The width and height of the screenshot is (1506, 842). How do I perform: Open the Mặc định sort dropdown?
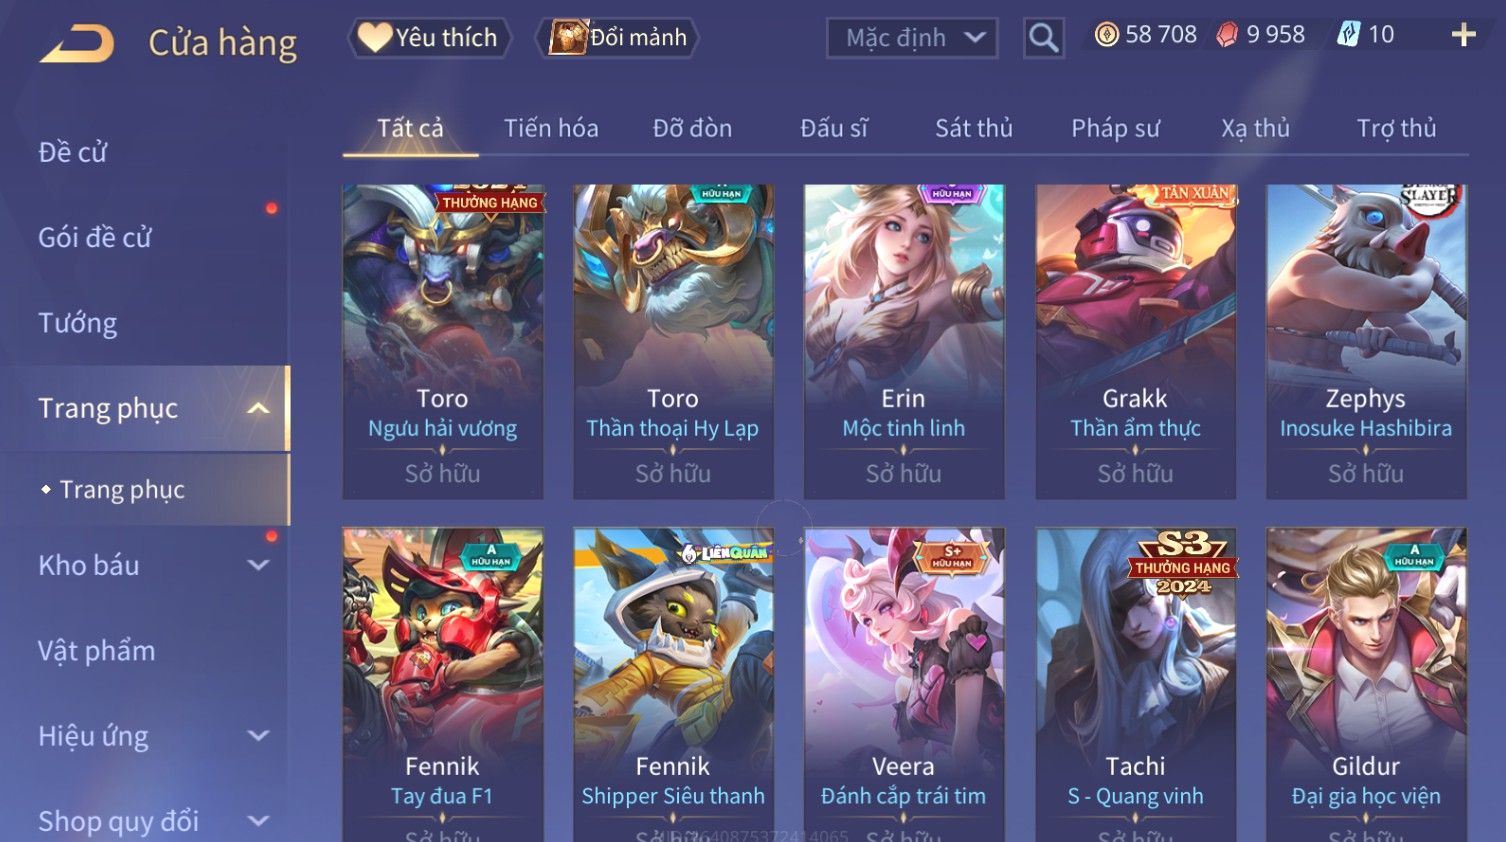point(912,38)
